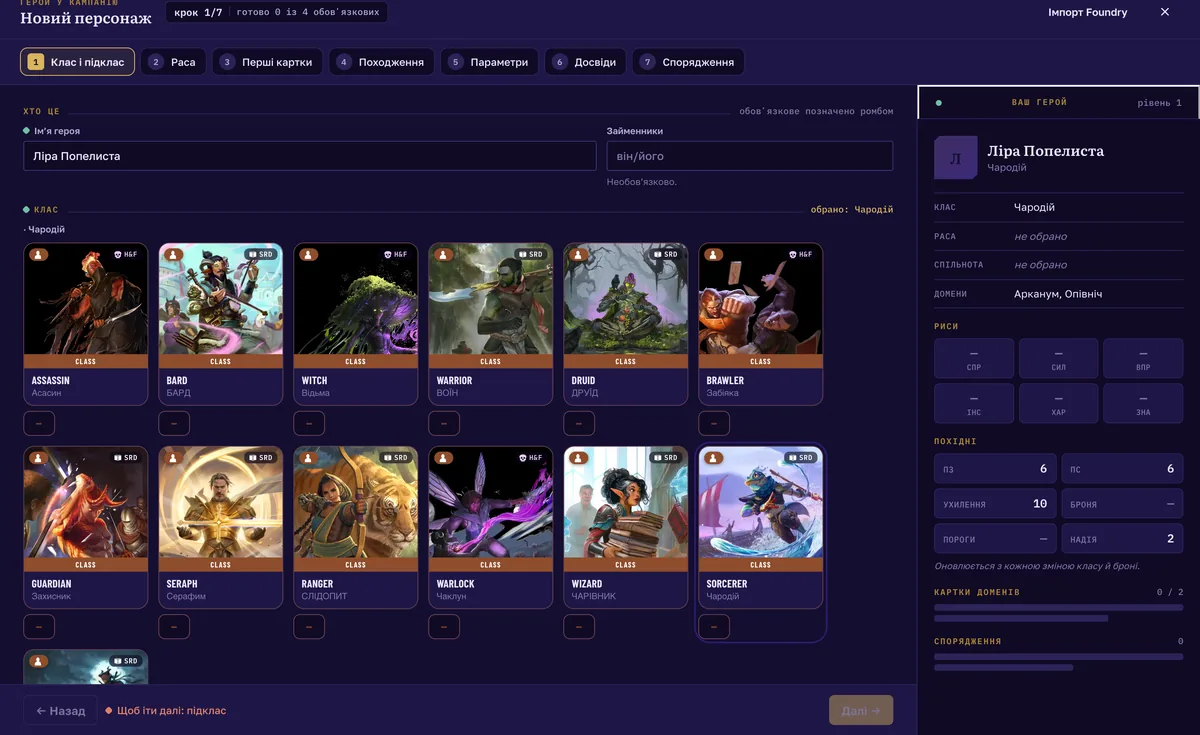Choose the Ranger class card artwork

(355, 503)
